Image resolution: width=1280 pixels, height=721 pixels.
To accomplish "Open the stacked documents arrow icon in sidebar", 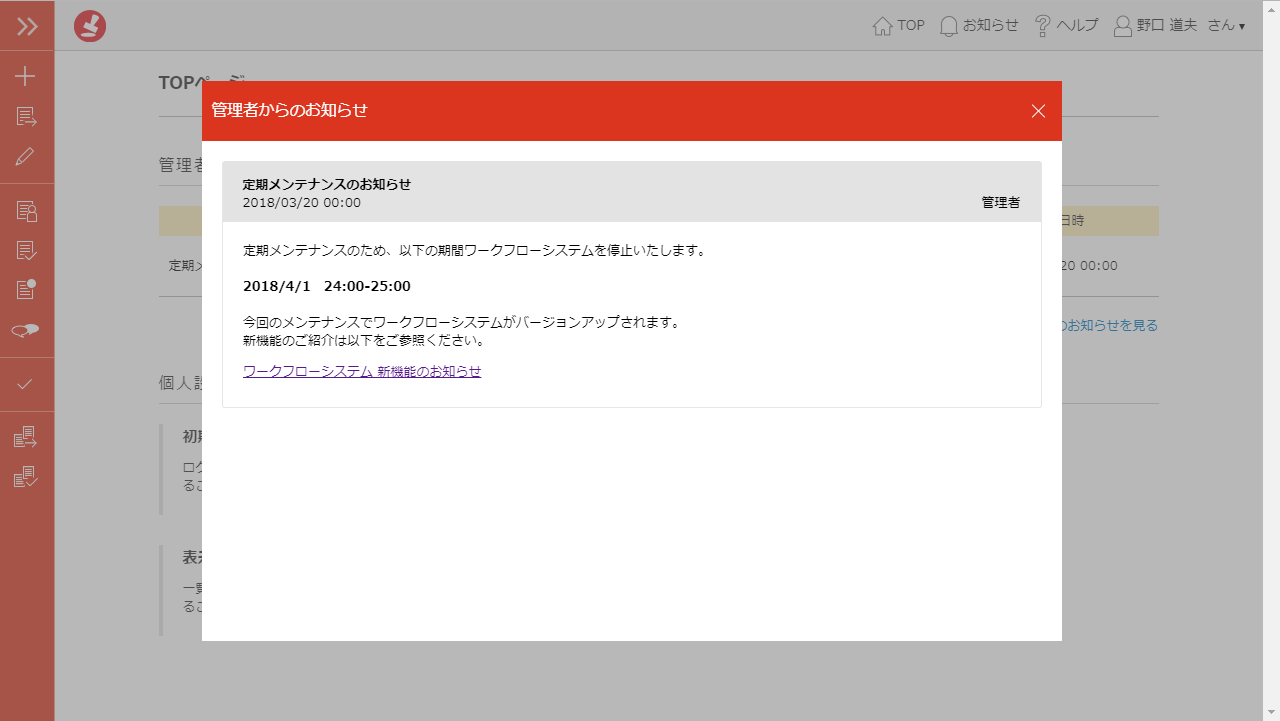I will click(26, 437).
